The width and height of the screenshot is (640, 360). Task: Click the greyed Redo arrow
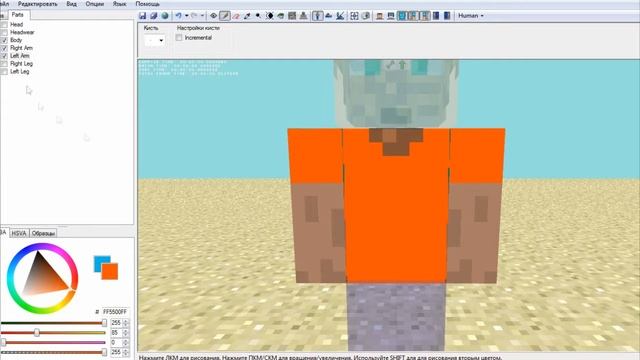pos(194,16)
